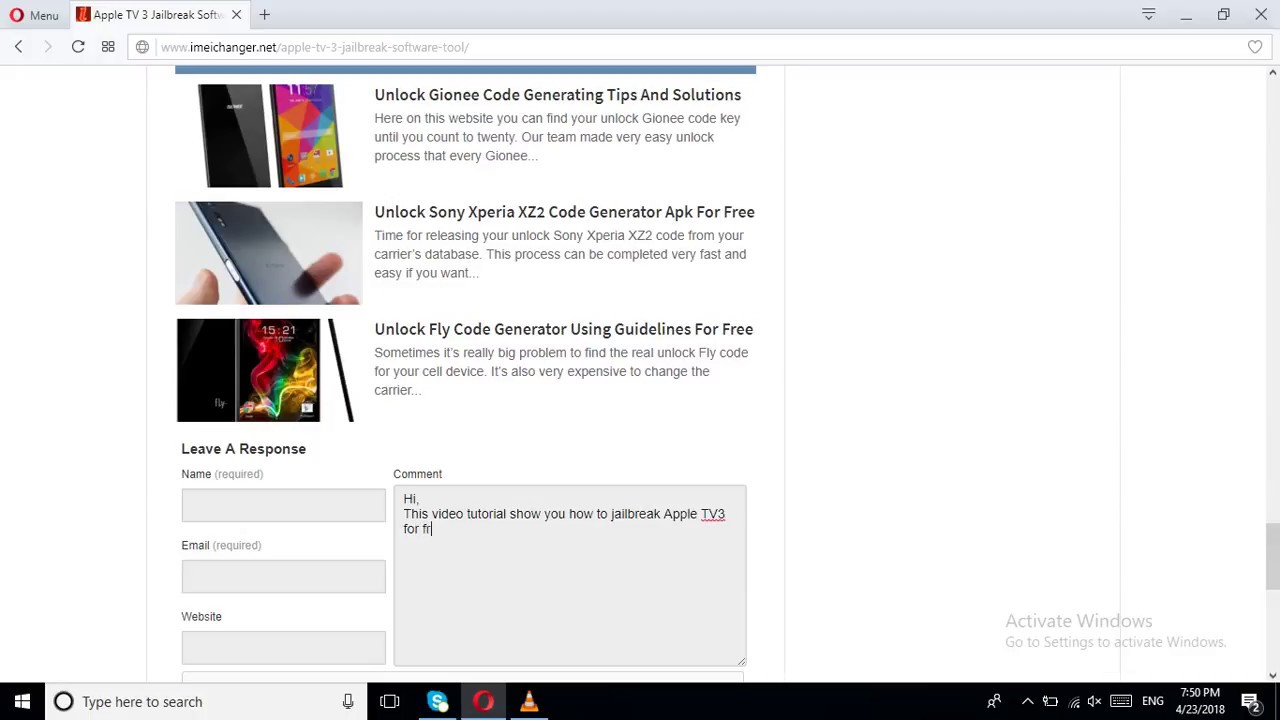Image resolution: width=1280 pixels, height=720 pixels.
Task: Click the taskbar search box
Action: coord(207,702)
